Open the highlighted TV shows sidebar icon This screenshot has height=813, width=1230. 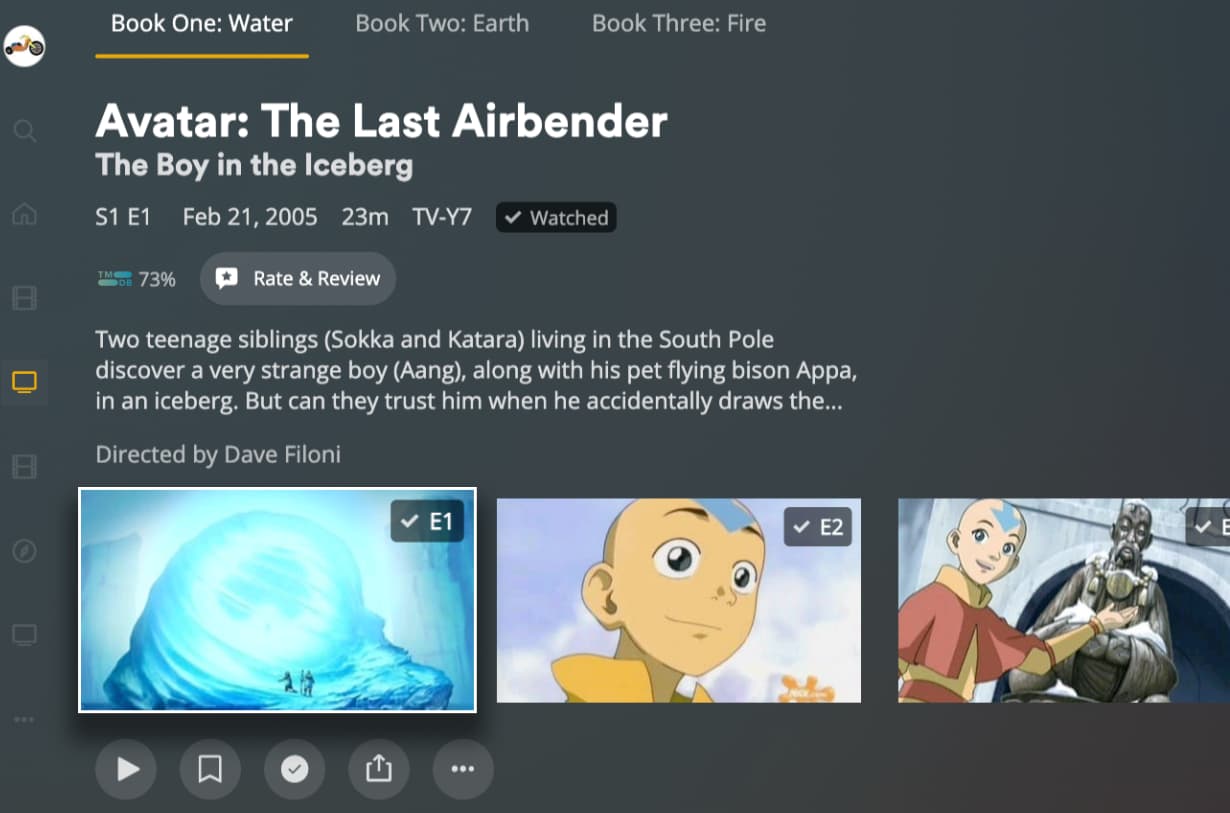click(25, 382)
